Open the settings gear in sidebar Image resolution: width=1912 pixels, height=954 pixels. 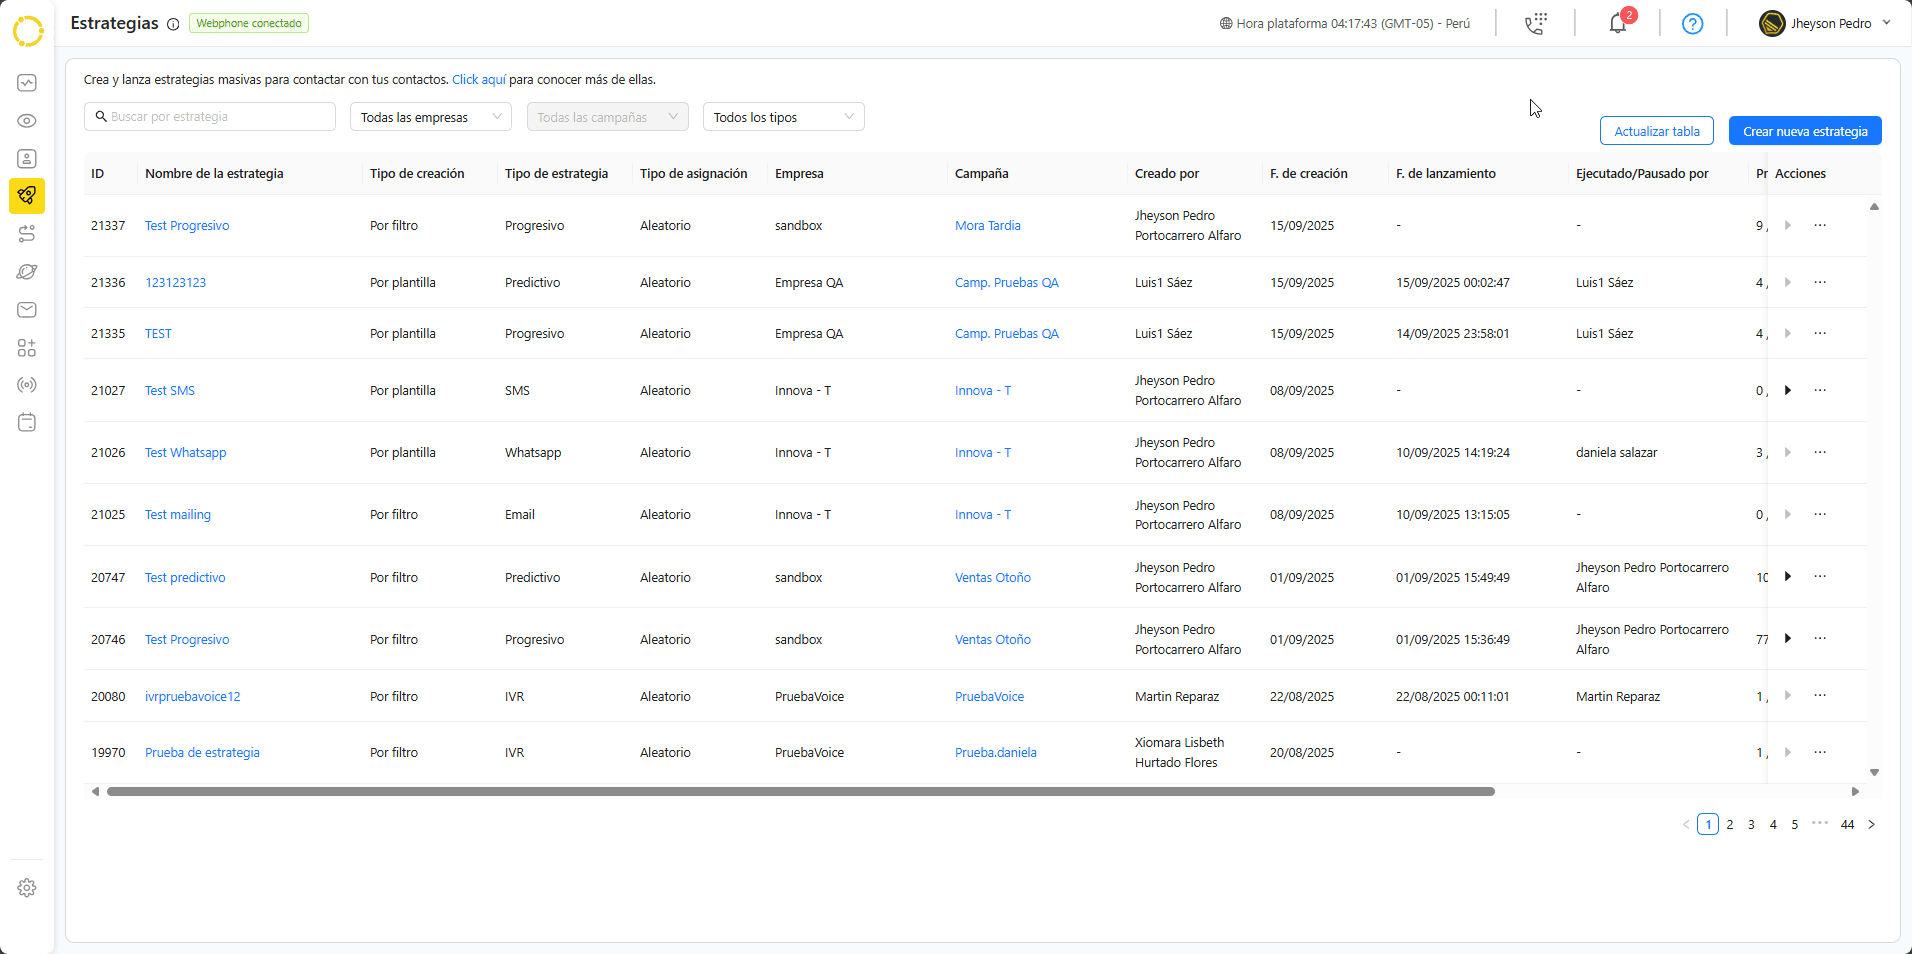(27, 888)
